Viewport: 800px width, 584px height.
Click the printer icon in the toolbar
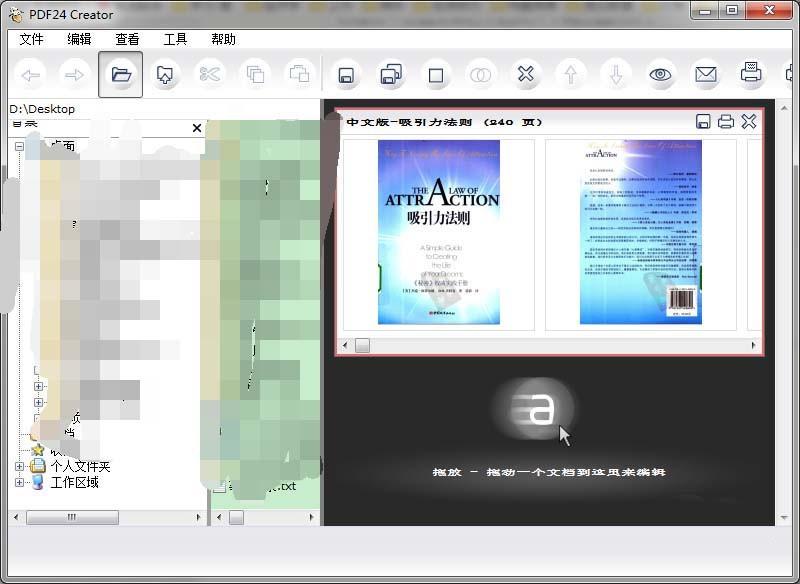pos(749,73)
